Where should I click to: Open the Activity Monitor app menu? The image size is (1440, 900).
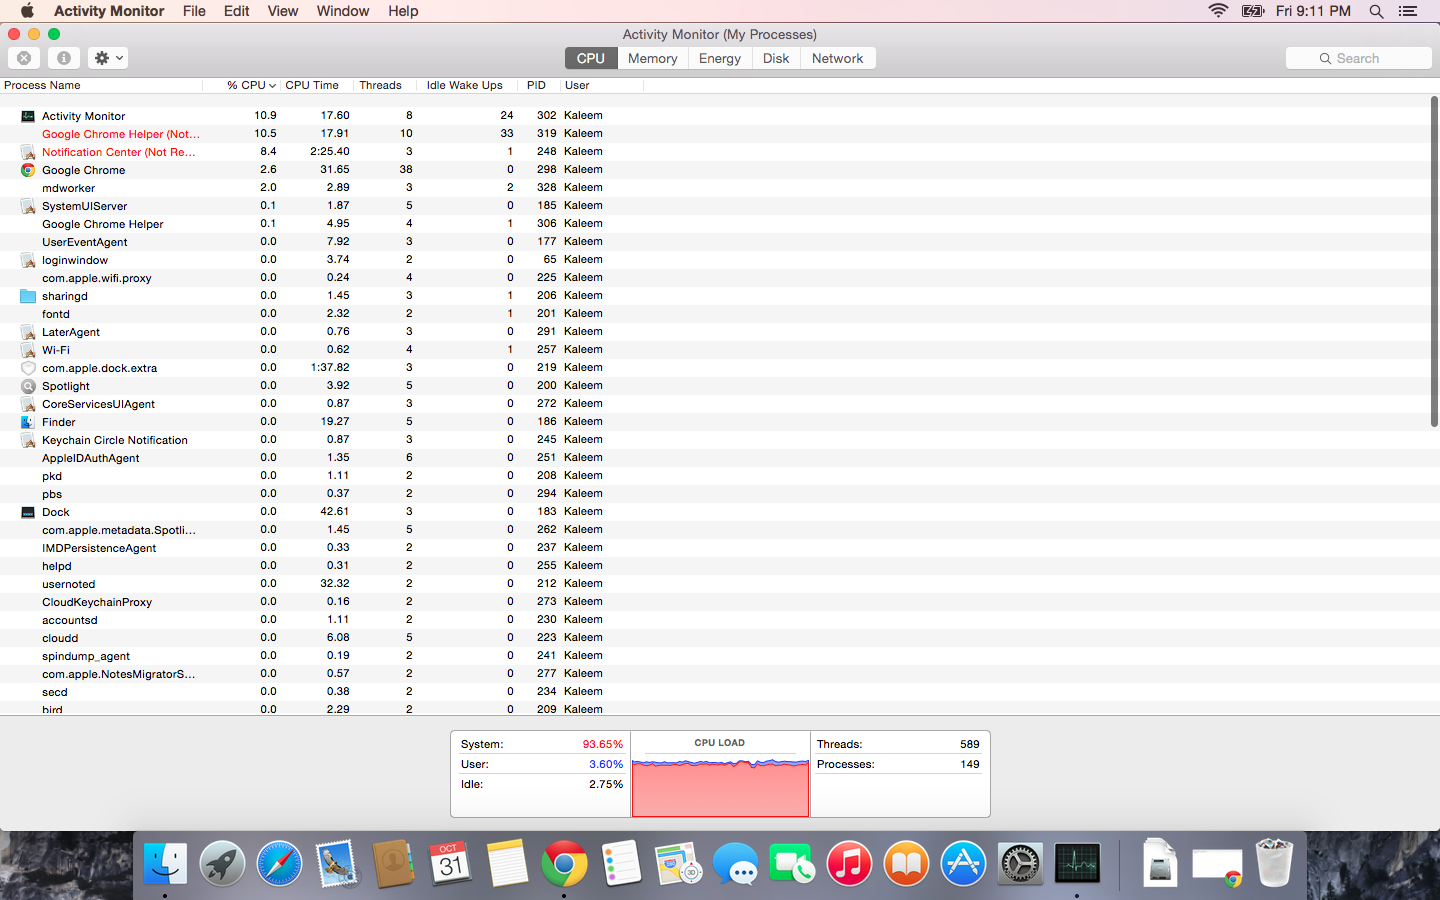tap(109, 11)
